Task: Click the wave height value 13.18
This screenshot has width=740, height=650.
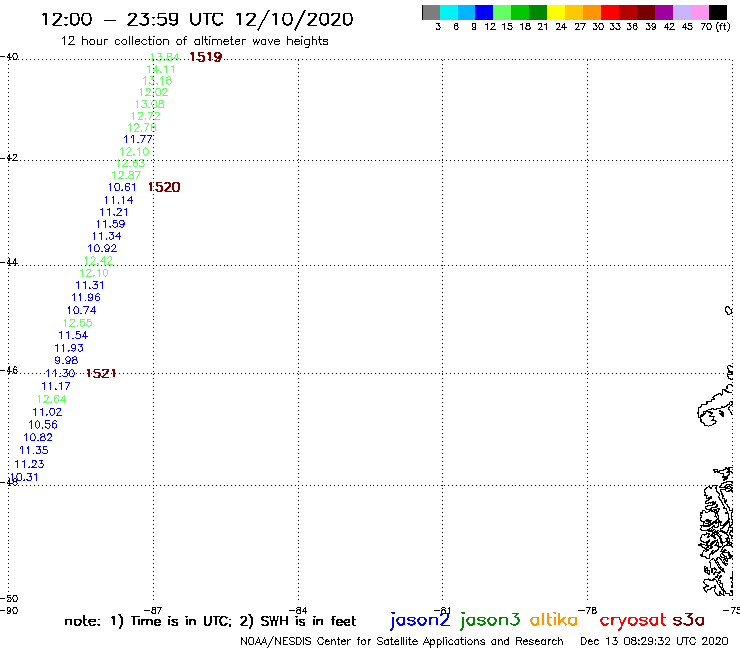Action: pos(158,81)
